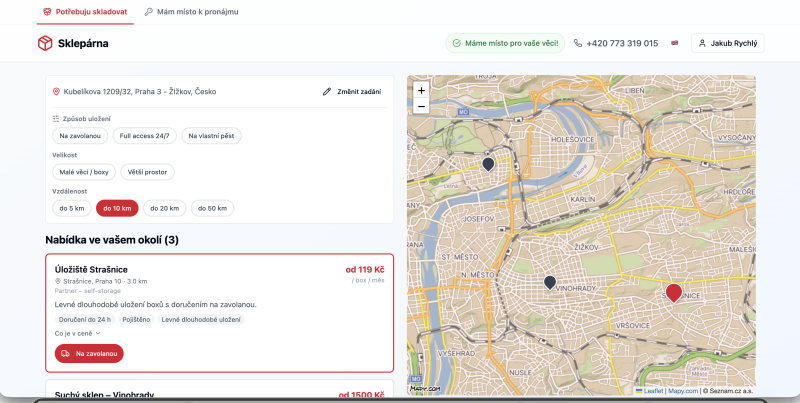Toggle the 'Větší prostor' size chip

pyautogui.click(x=147, y=172)
